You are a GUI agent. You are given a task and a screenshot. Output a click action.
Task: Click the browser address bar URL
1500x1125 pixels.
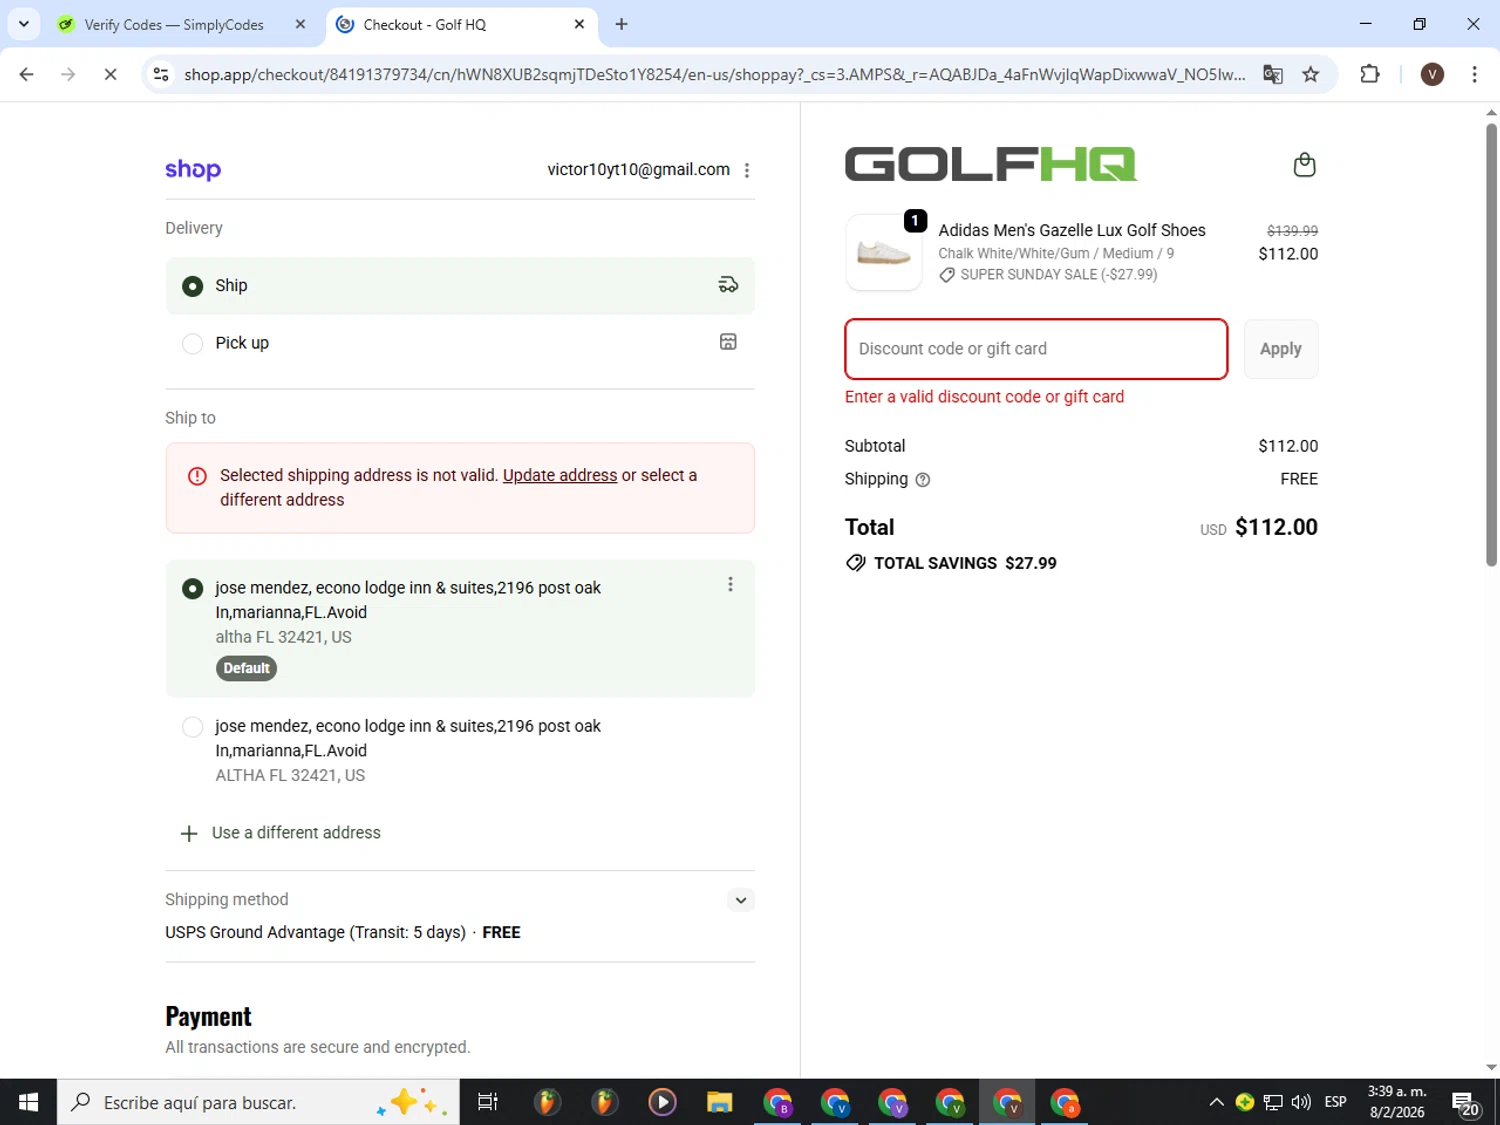pos(714,75)
